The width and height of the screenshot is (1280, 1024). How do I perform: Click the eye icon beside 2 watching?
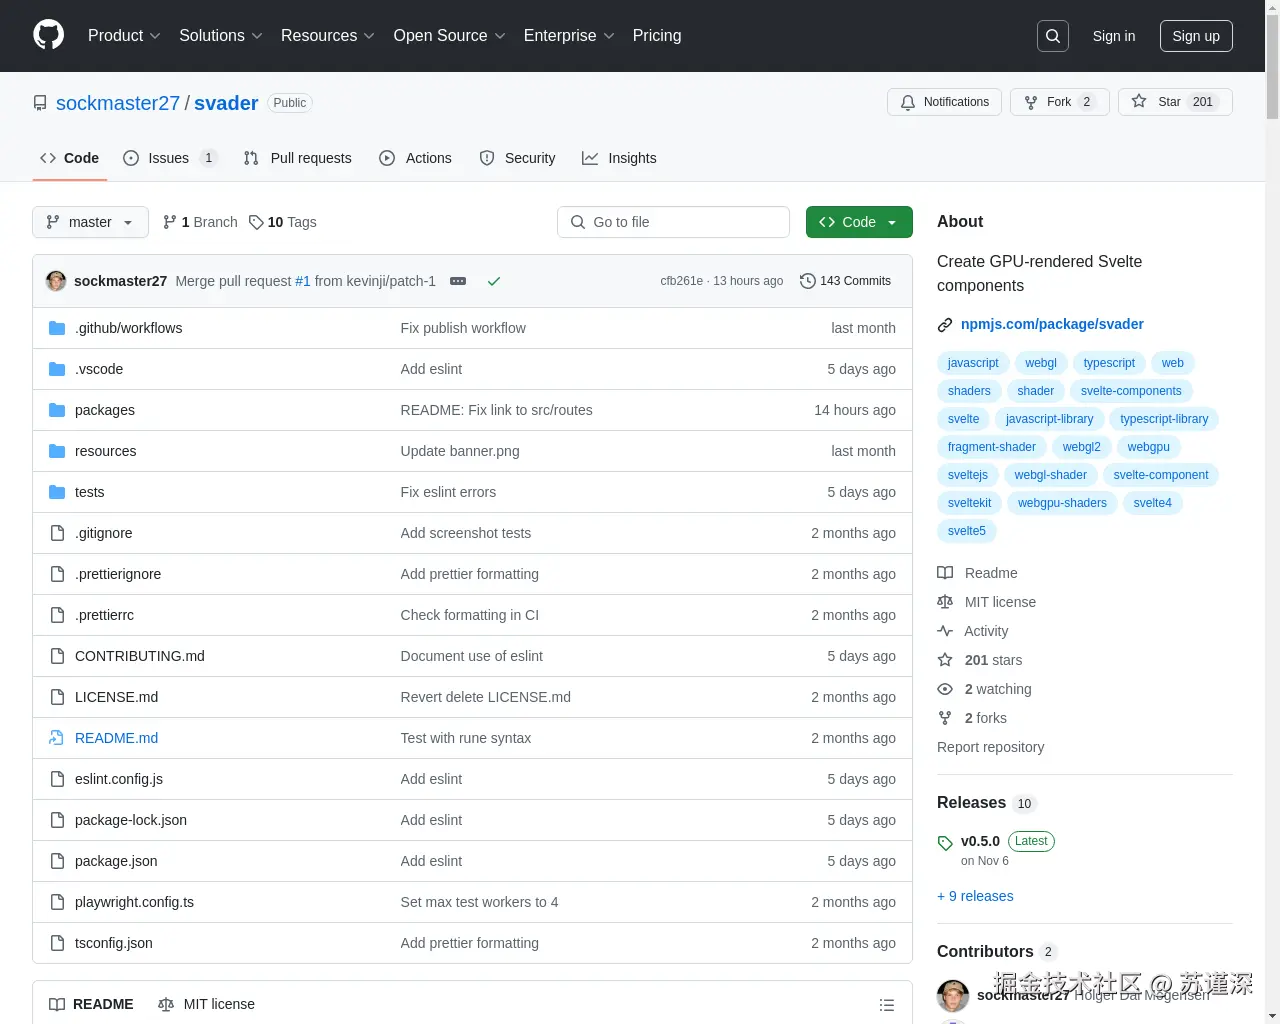945,689
